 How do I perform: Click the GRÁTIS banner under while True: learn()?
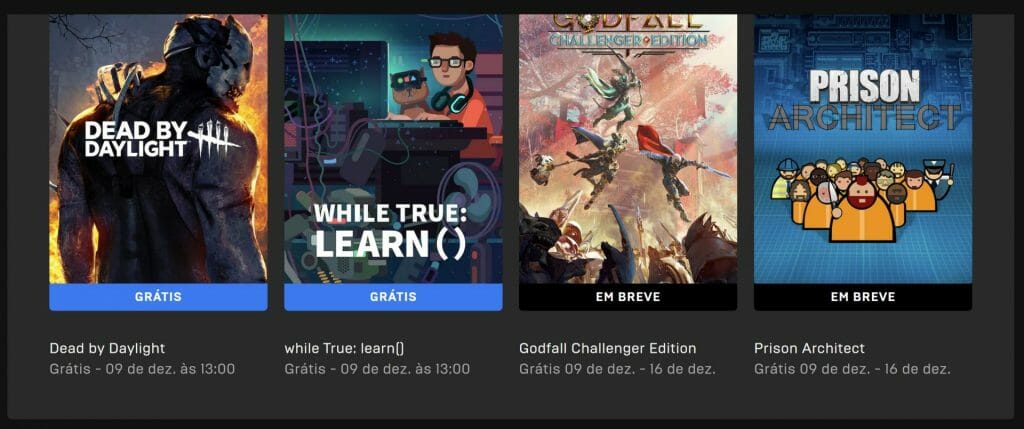pos(393,297)
